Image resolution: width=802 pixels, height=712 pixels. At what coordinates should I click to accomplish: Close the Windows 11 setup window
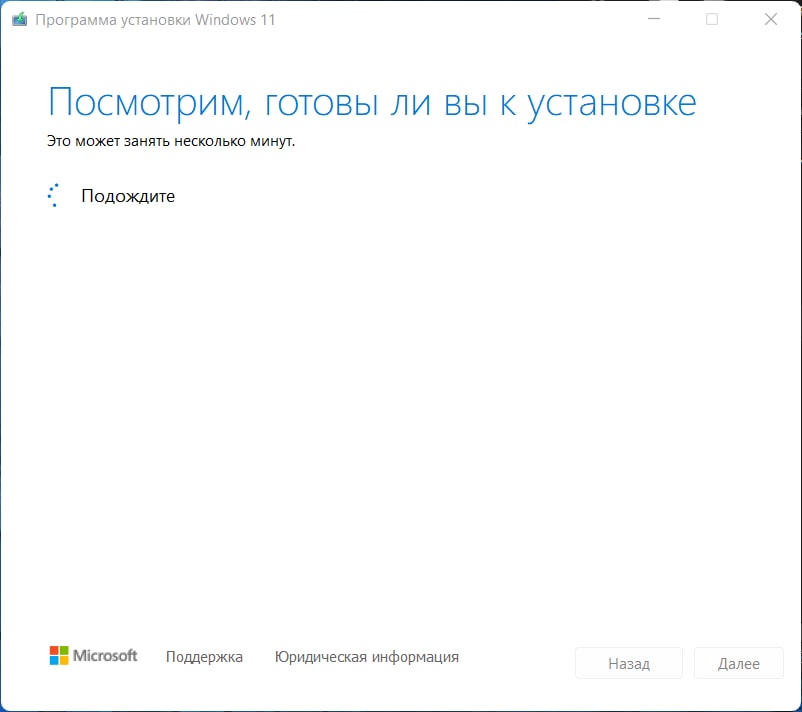[771, 19]
